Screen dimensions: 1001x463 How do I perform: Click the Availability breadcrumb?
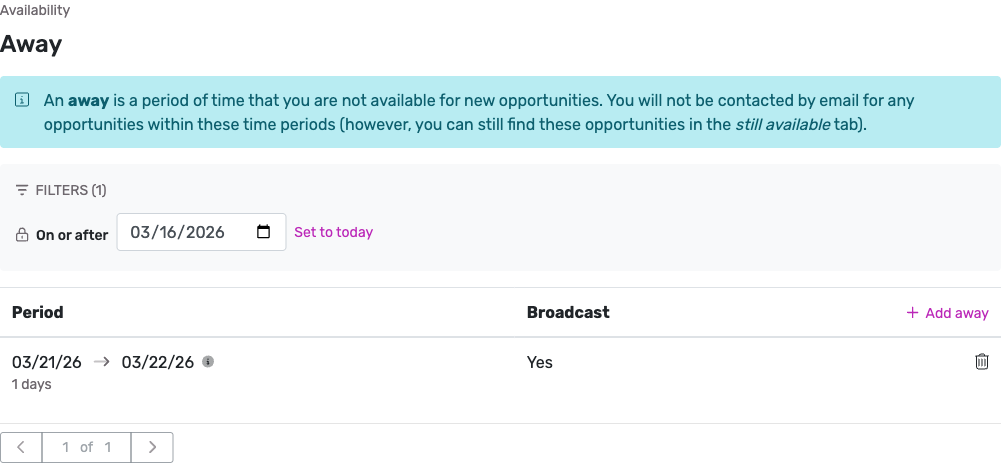[x=35, y=10]
